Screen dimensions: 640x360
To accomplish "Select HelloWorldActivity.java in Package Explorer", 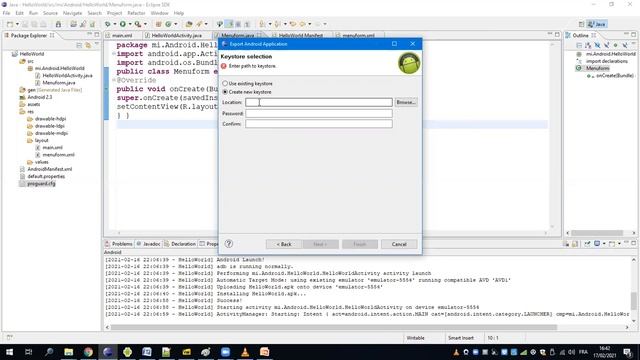I will [67, 76].
